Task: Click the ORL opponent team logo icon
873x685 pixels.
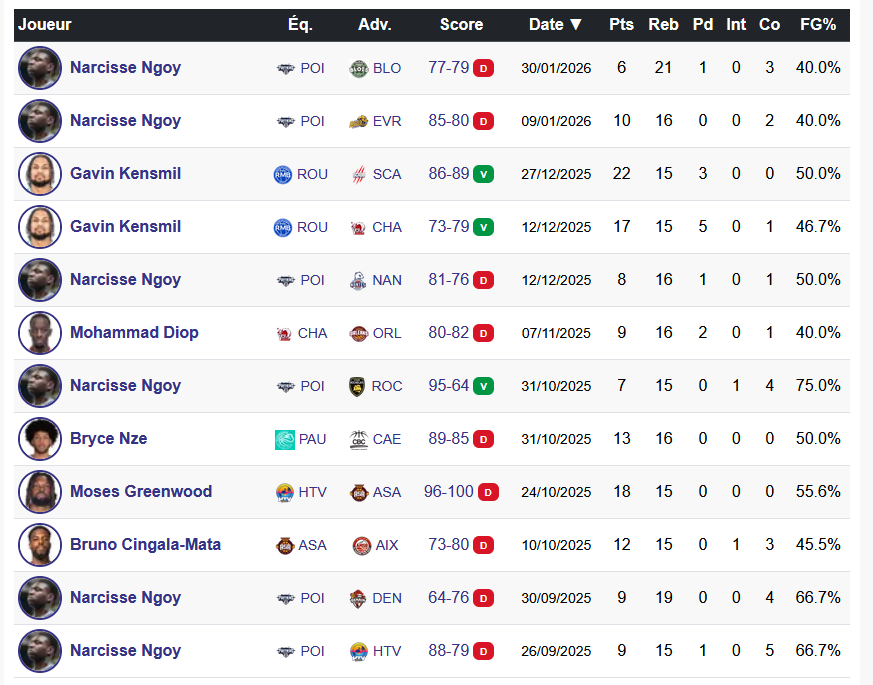Action: click(x=359, y=333)
